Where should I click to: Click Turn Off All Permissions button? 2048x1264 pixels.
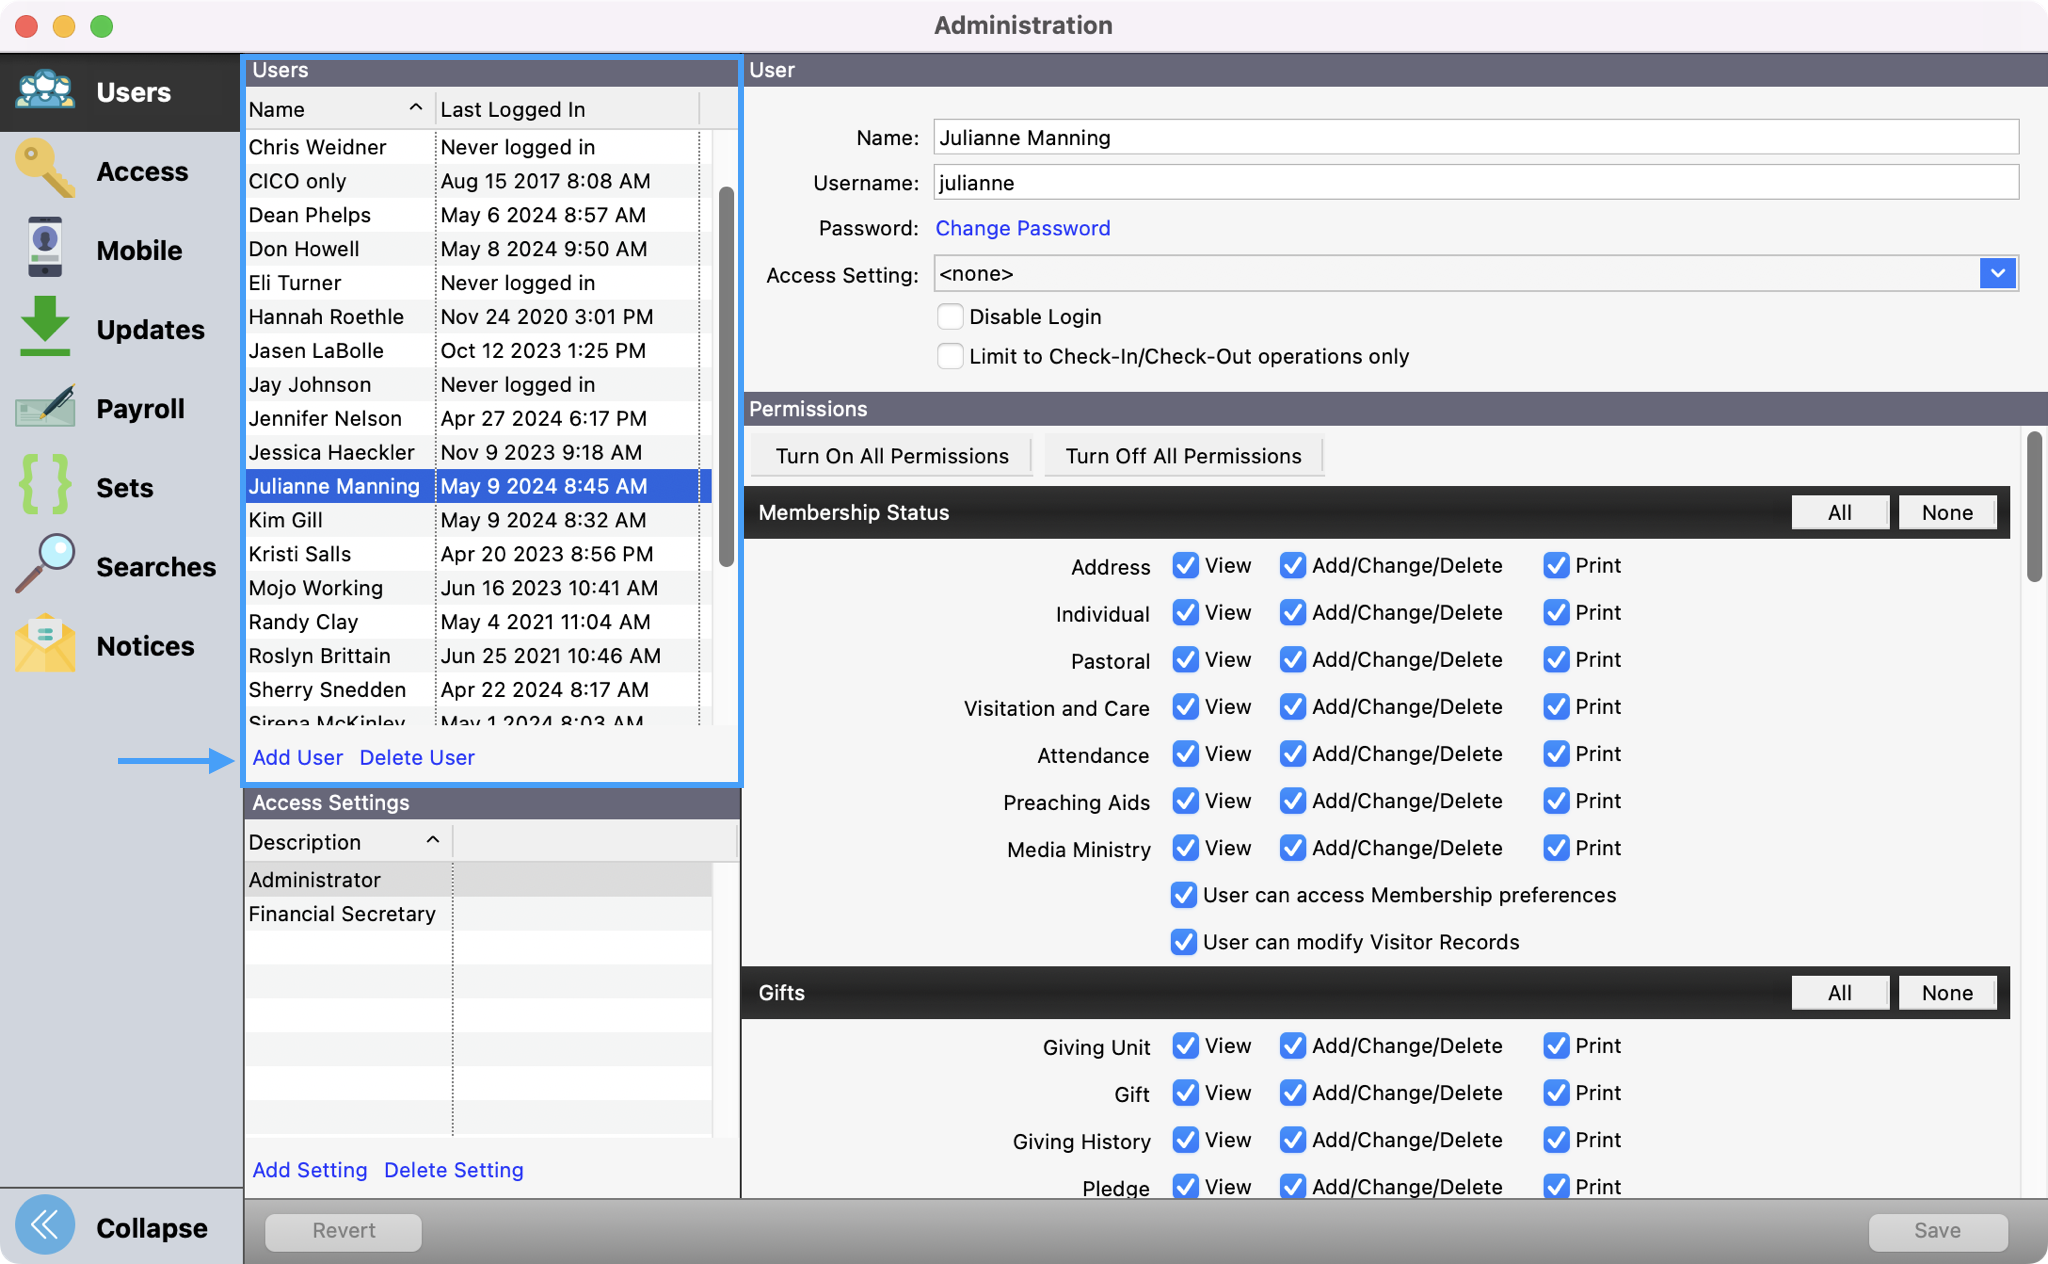1183,456
